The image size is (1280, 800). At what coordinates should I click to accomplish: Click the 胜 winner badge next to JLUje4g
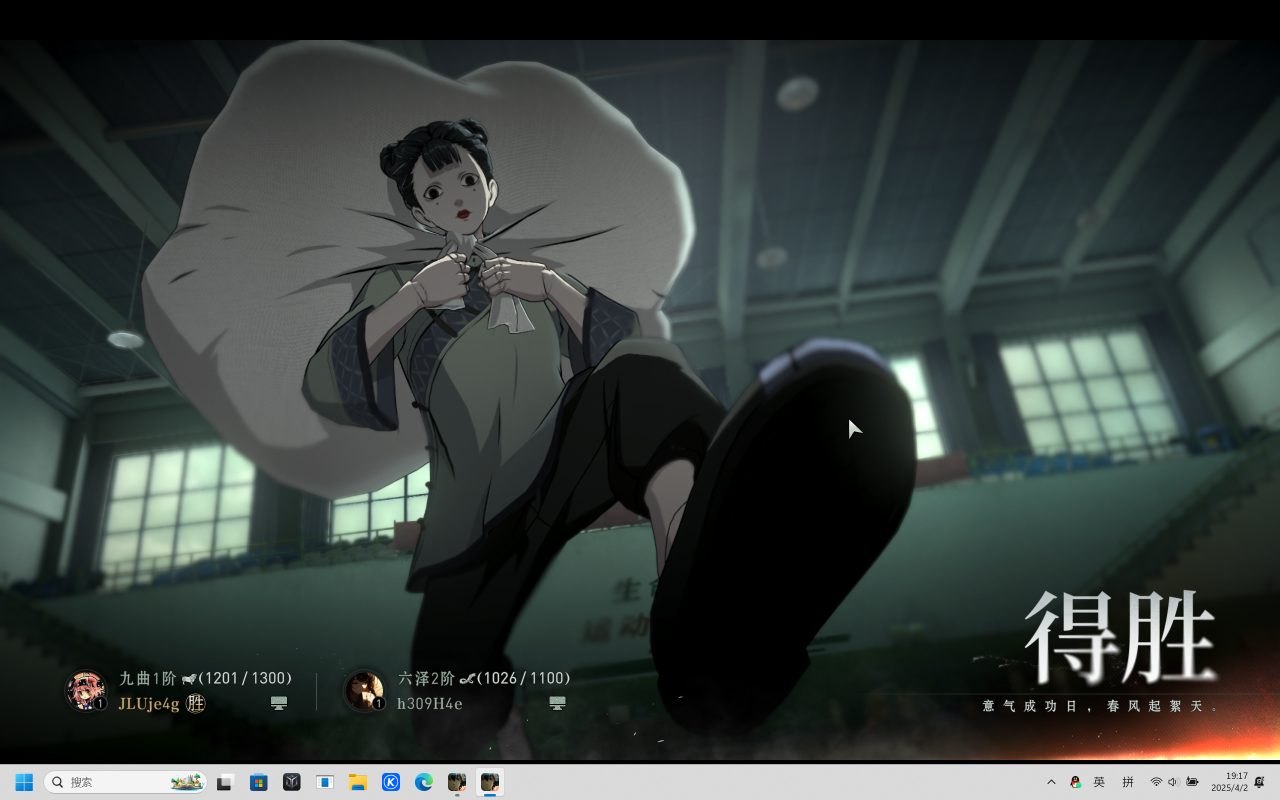point(196,704)
